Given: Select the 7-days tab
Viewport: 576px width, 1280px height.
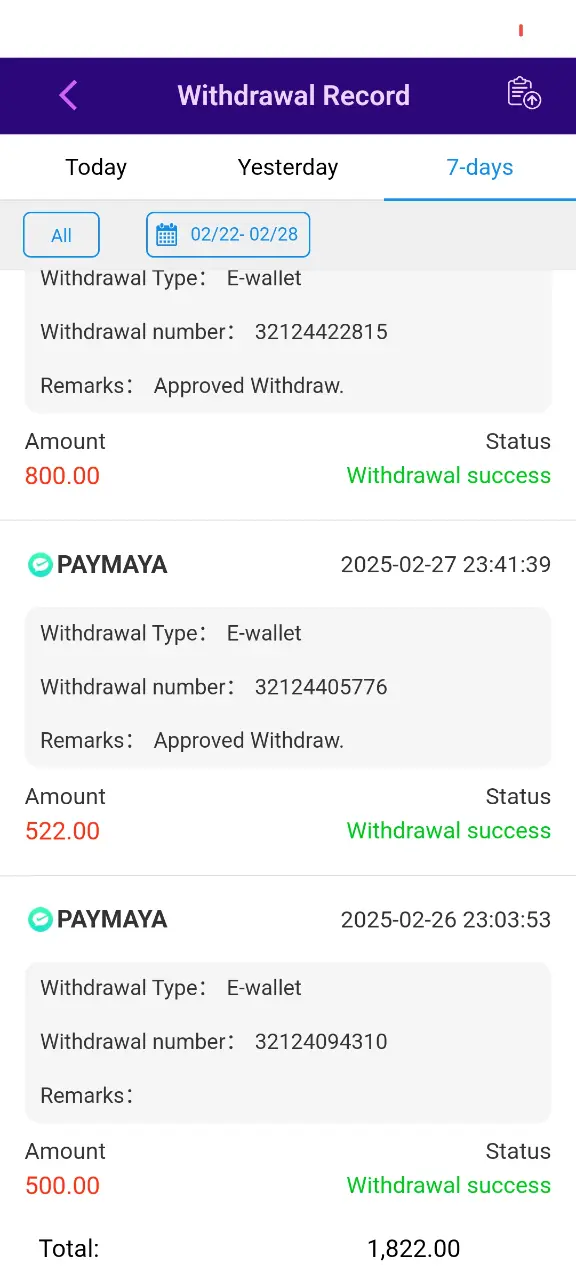Looking at the screenshot, I should [480, 167].
